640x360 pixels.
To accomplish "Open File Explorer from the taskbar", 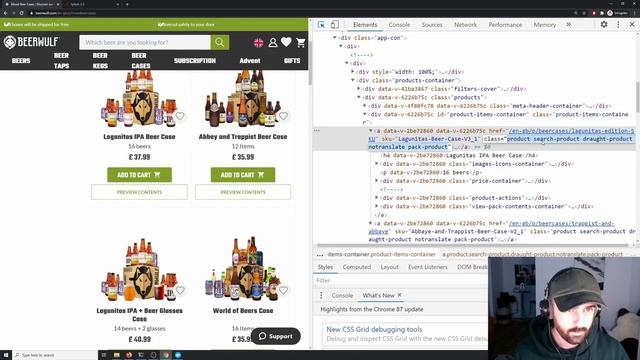I will (116, 355).
